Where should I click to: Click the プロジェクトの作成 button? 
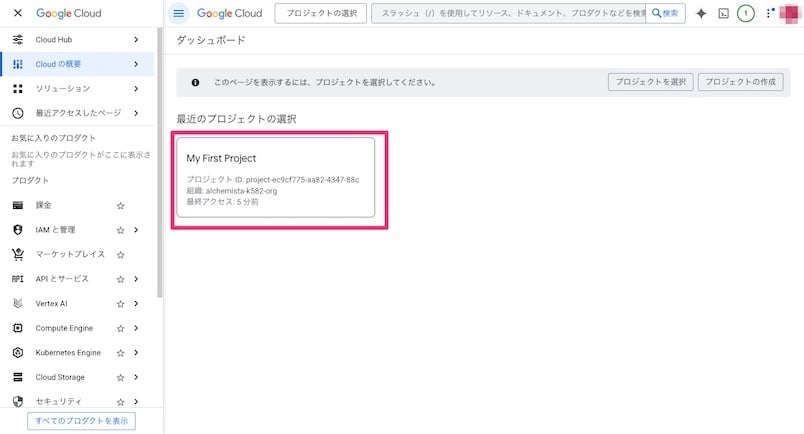click(x=740, y=82)
